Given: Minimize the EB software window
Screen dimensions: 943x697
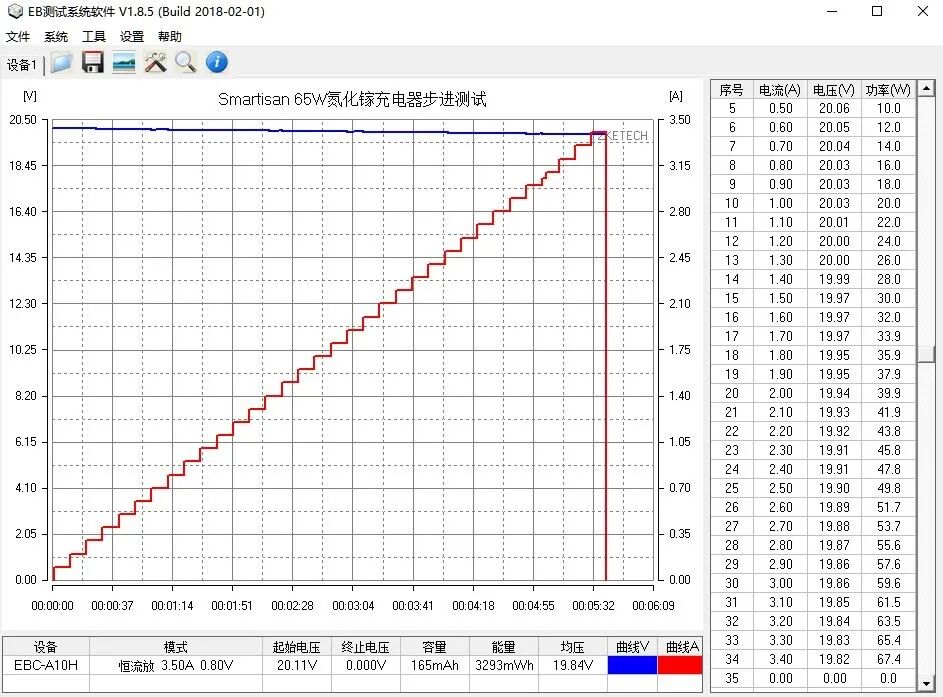Looking at the screenshot, I should [x=832, y=11].
